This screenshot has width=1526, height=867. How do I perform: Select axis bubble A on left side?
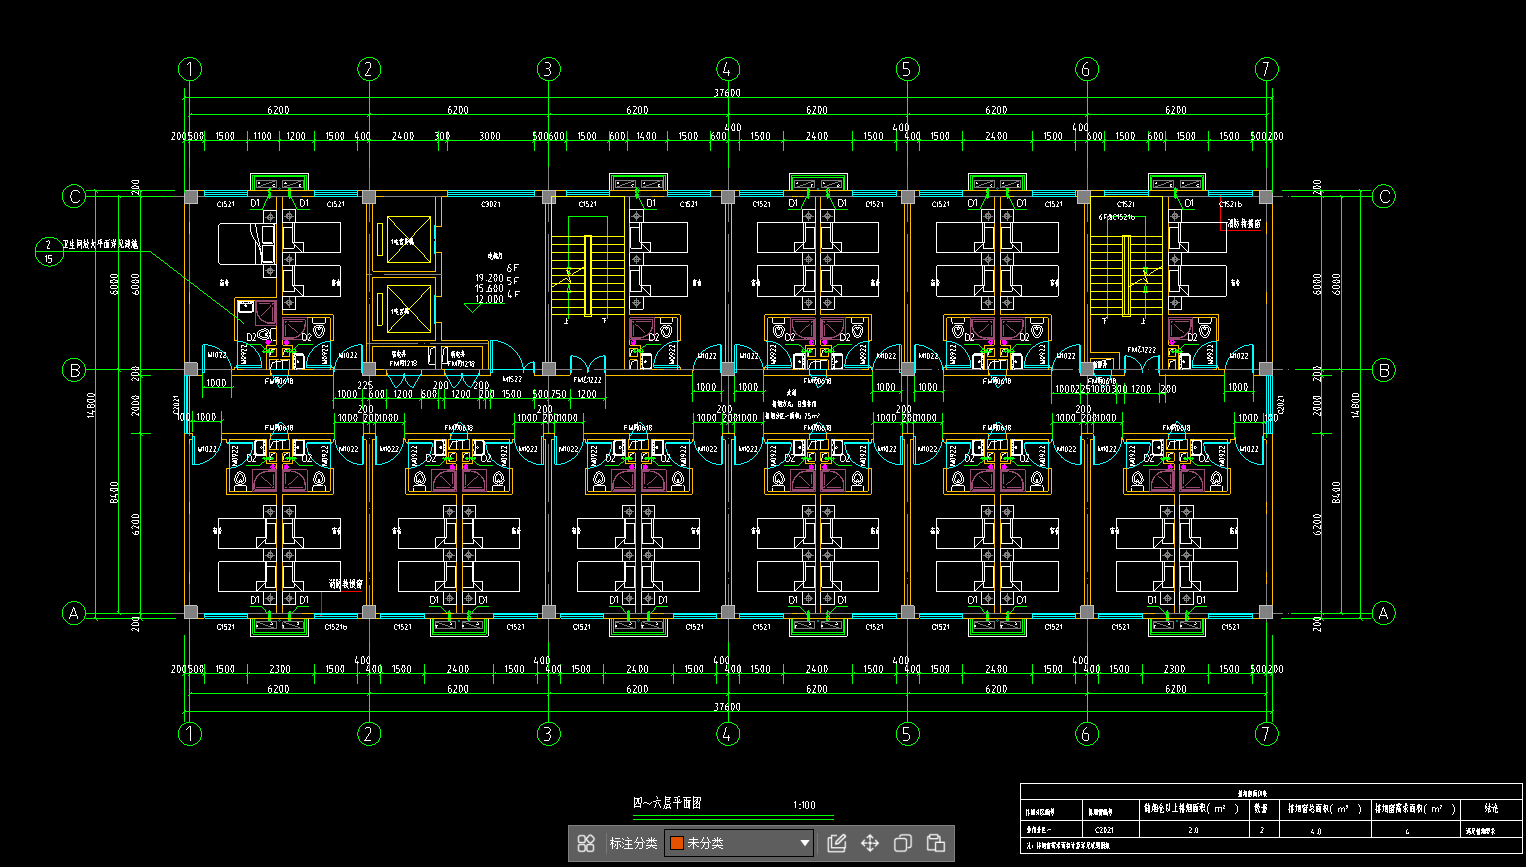pos(74,613)
